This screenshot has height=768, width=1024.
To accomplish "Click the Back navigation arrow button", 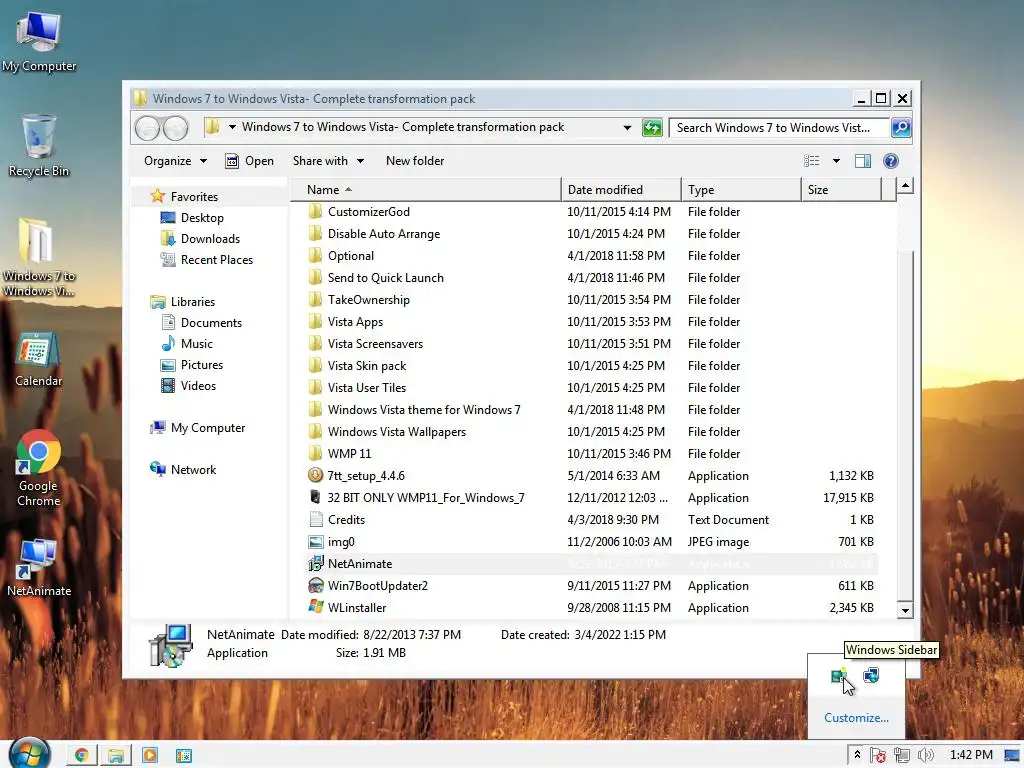I will pos(148,128).
